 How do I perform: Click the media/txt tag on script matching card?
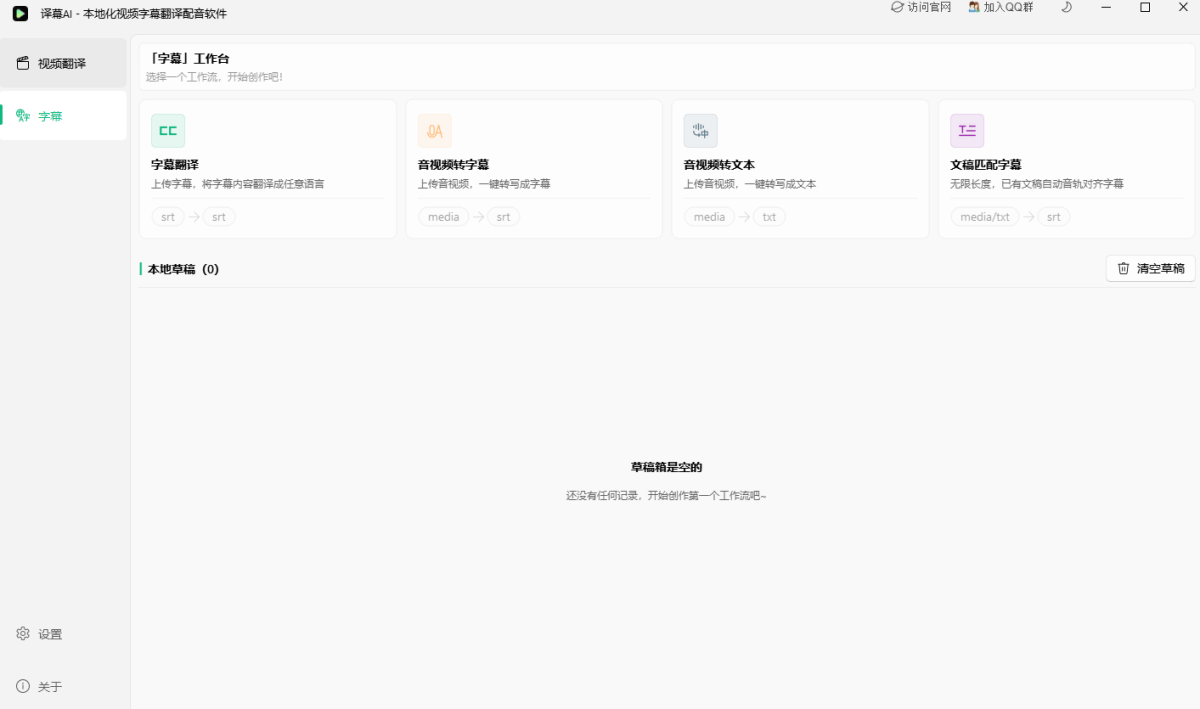[985, 217]
